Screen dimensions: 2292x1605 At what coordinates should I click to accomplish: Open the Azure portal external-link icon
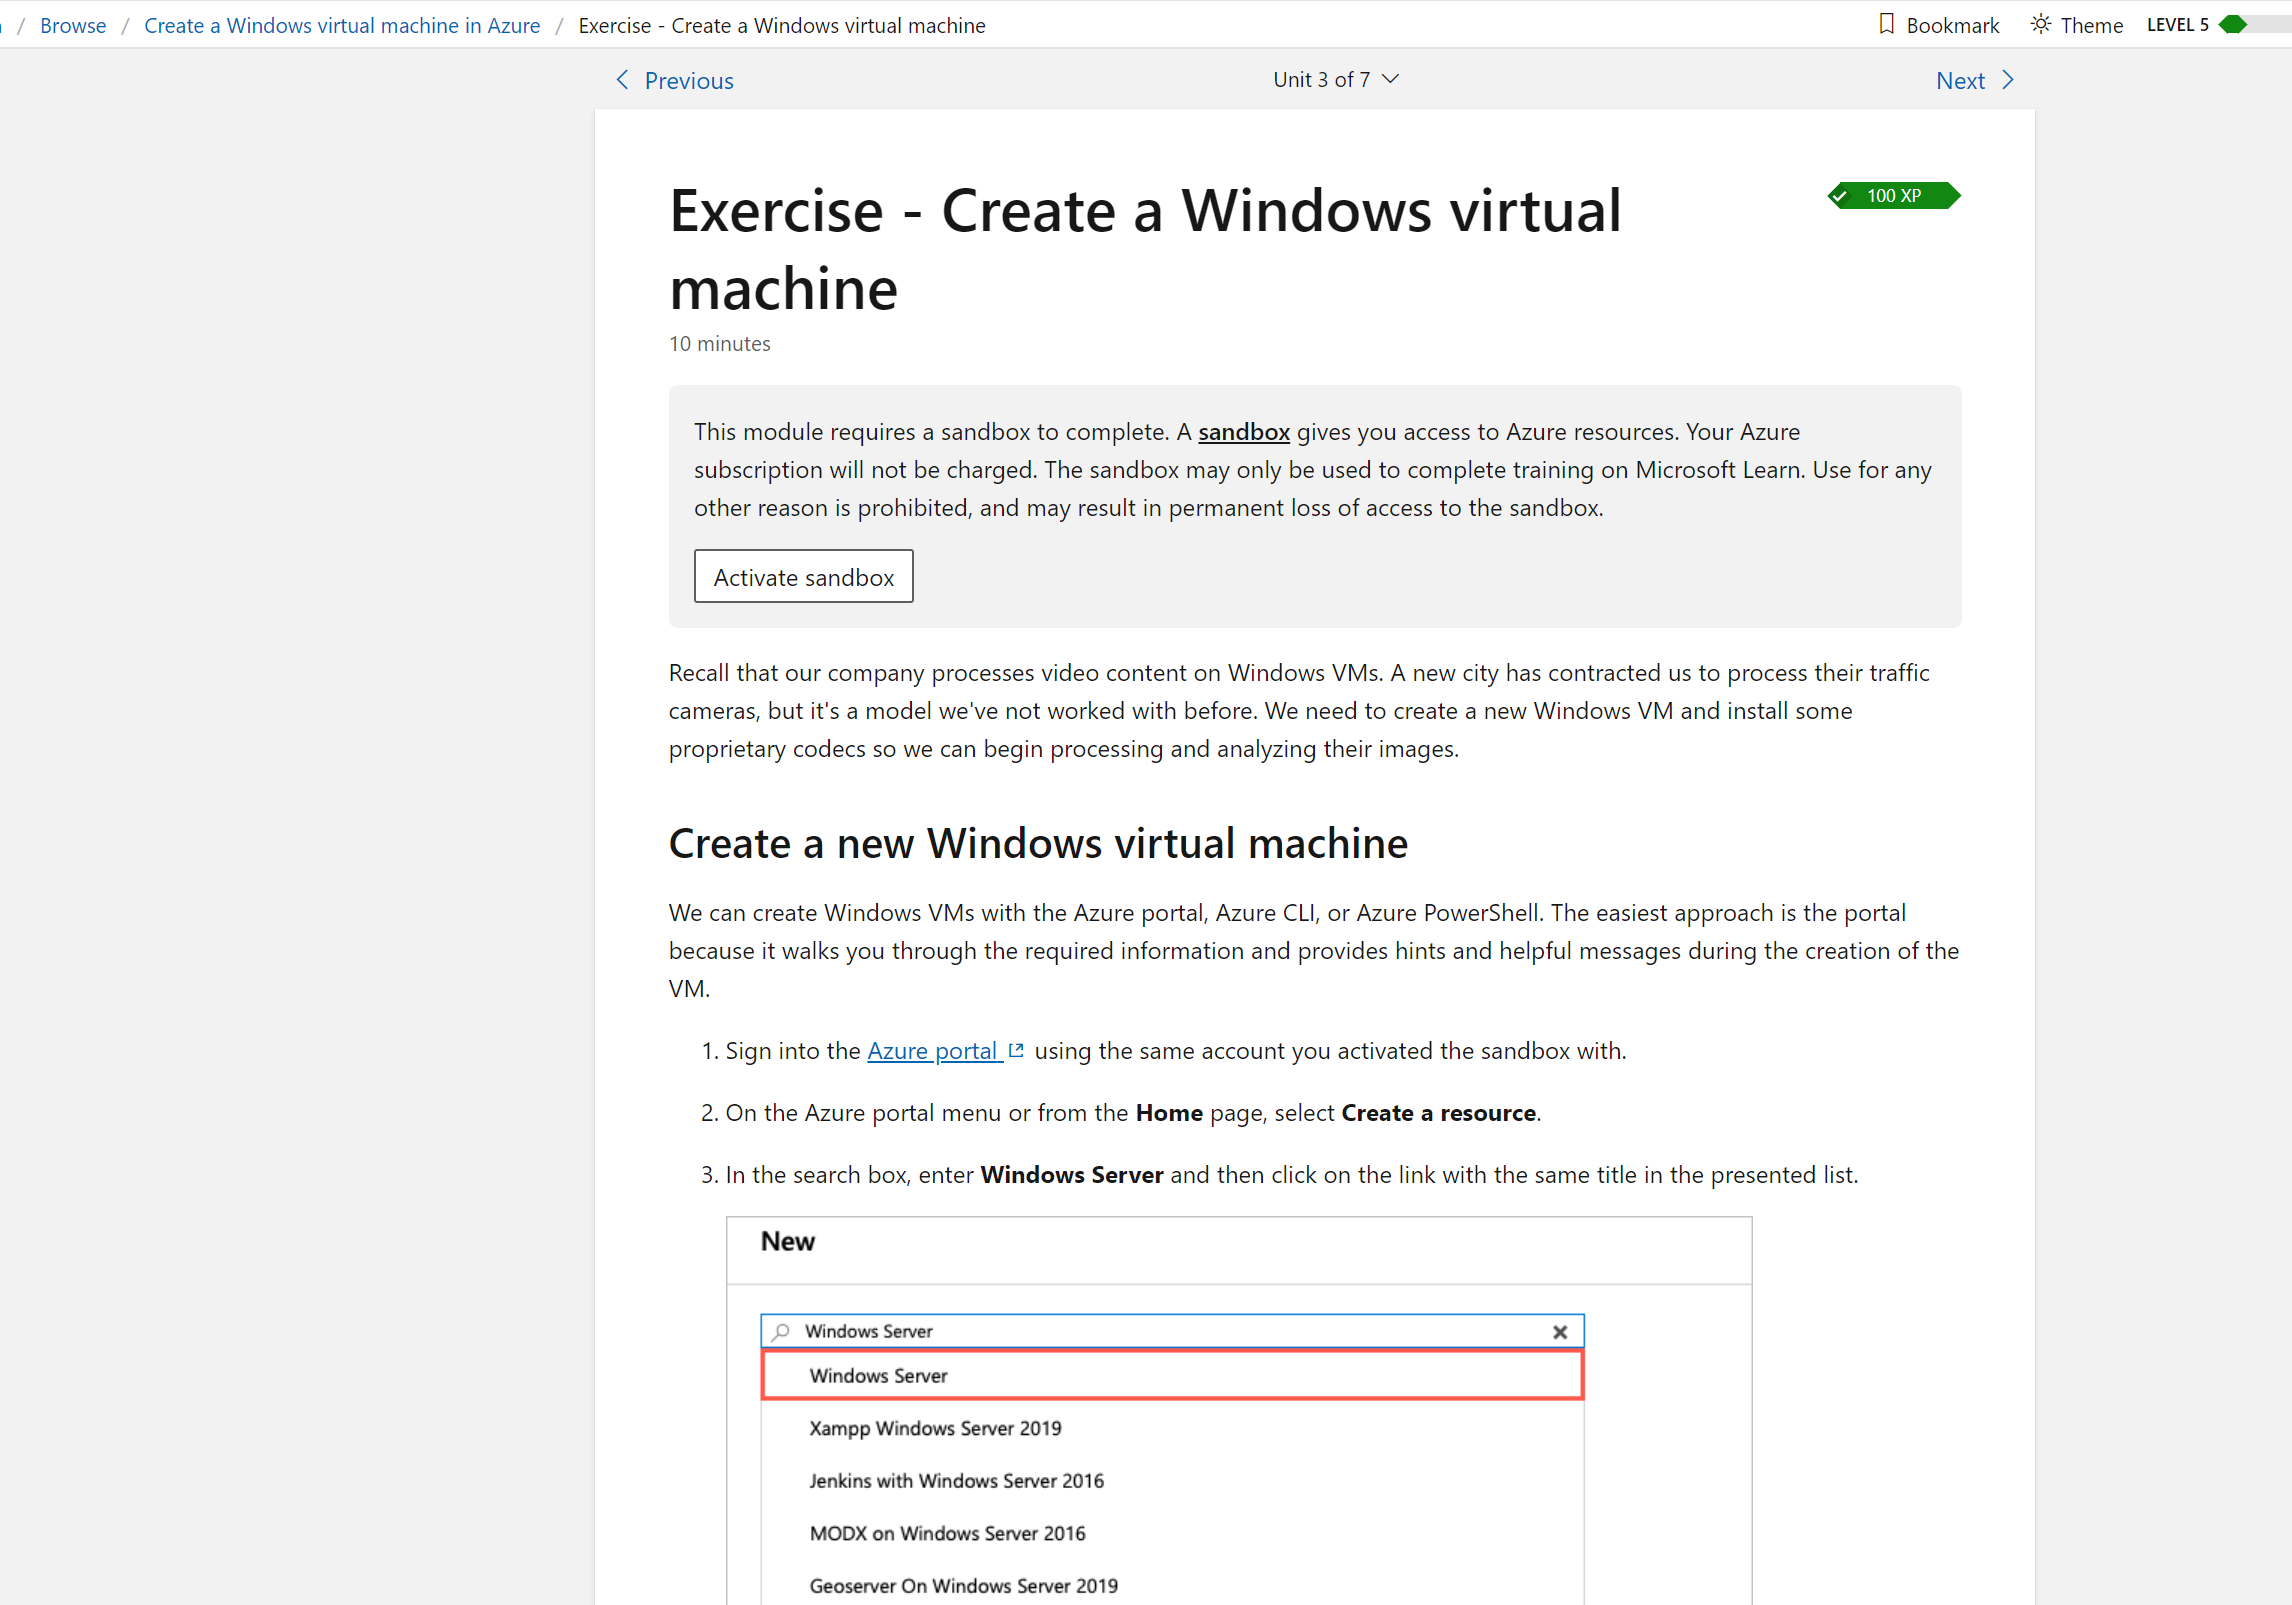click(x=1017, y=1049)
